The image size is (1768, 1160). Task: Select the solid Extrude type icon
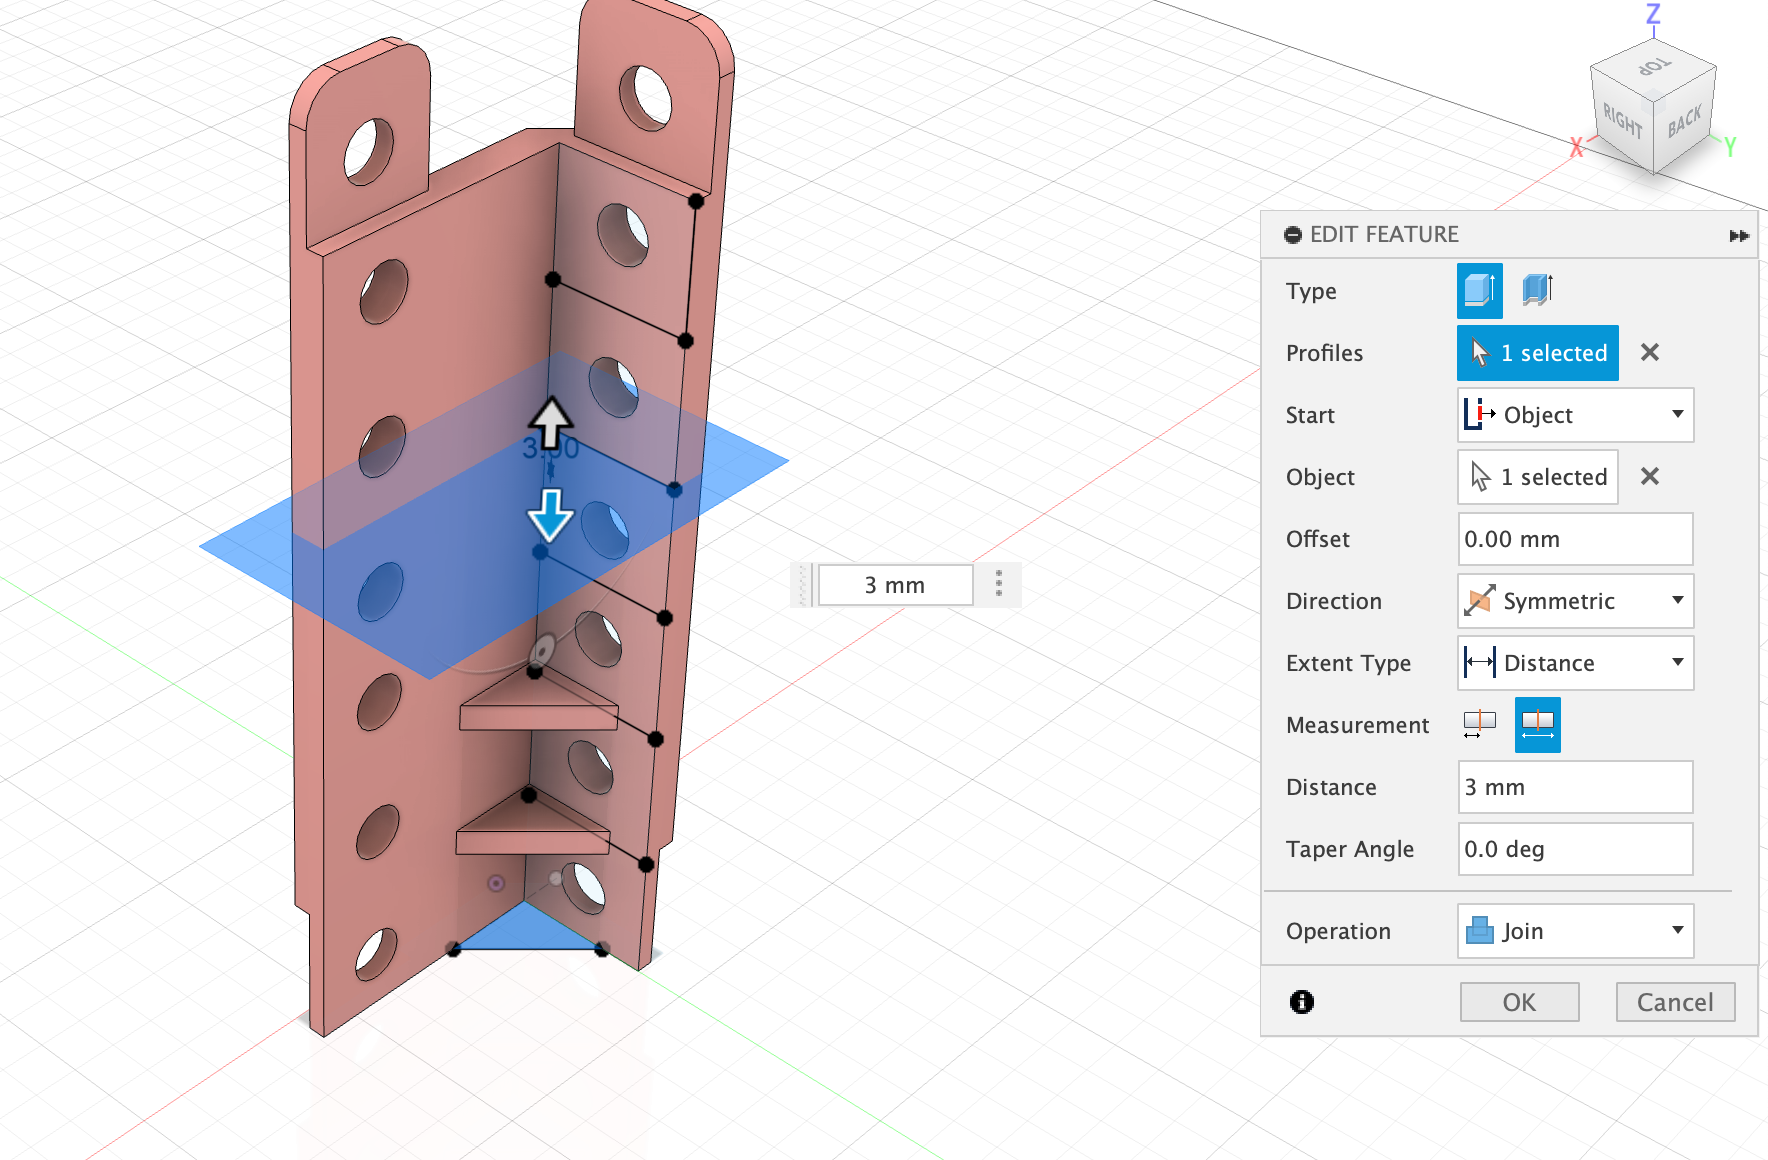(1479, 291)
